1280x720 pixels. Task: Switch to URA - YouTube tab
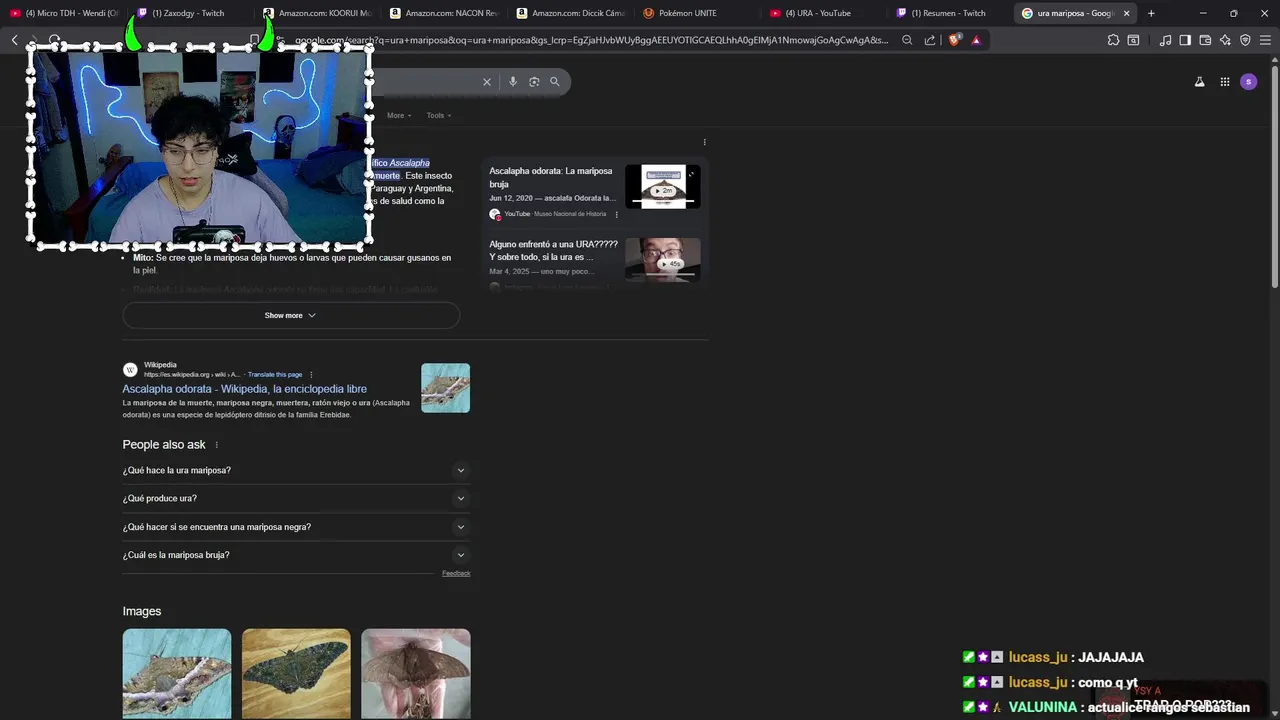click(x=826, y=13)
